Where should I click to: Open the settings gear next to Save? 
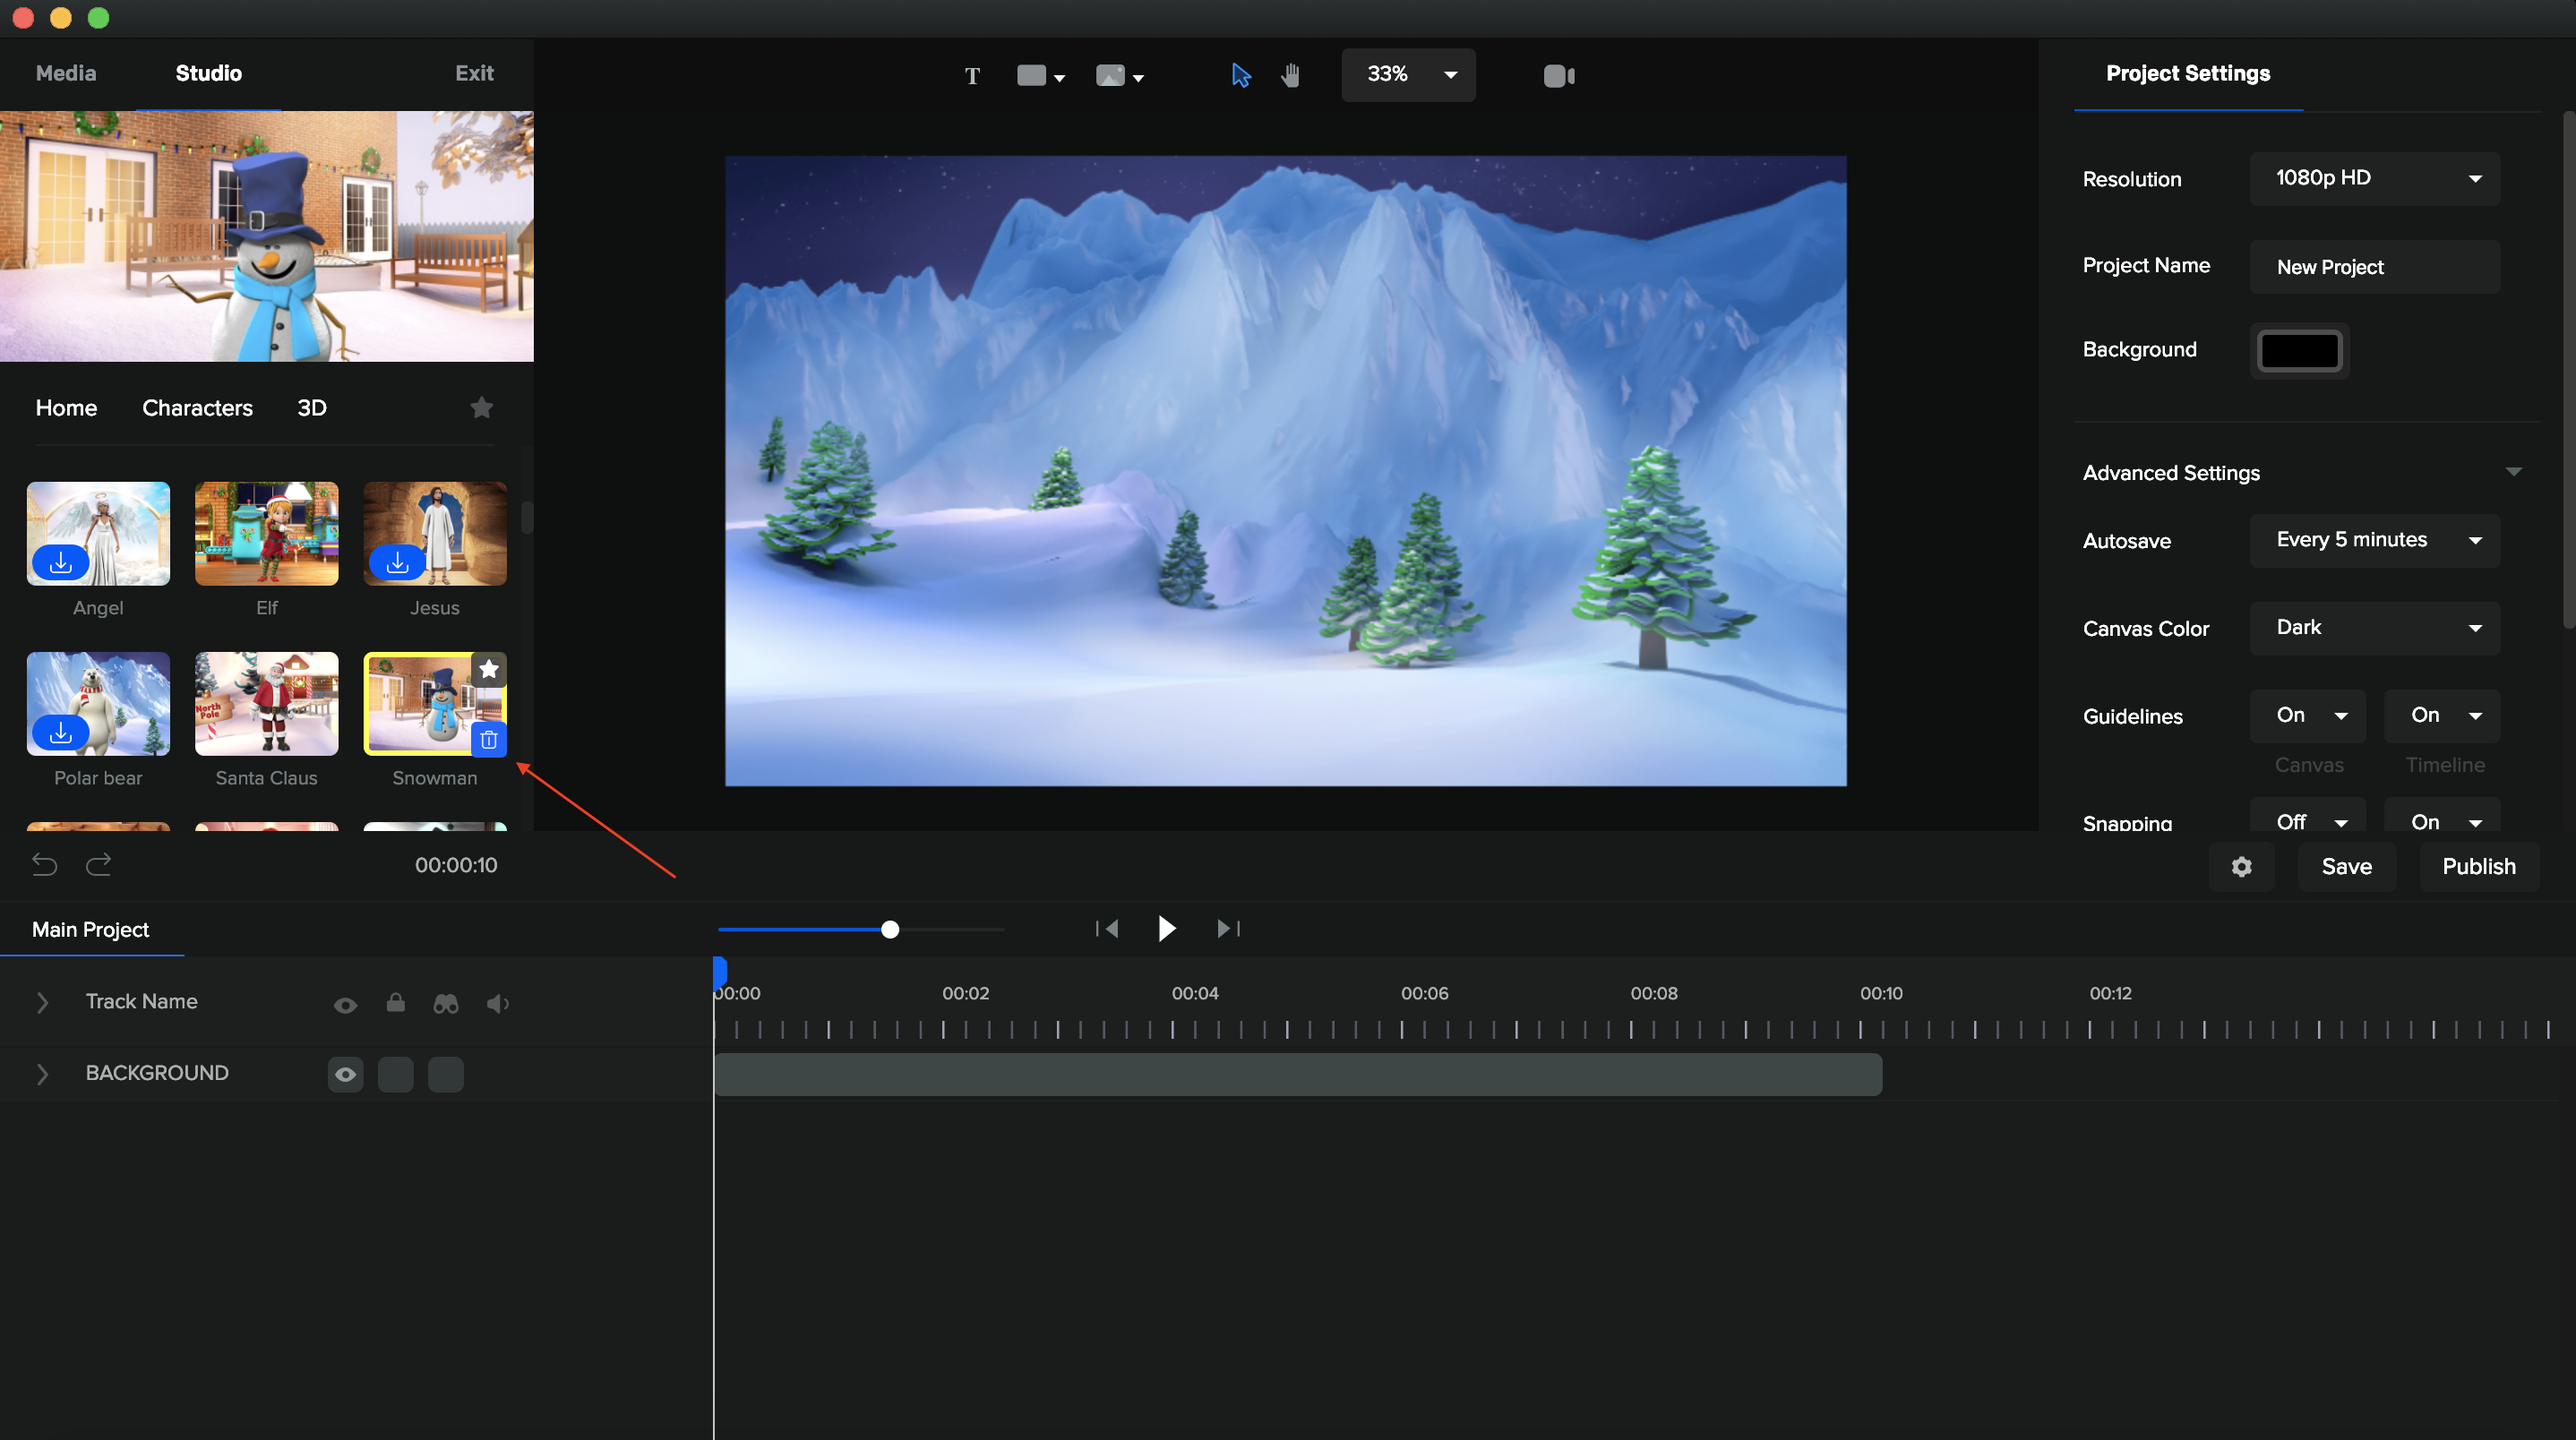[x=2241, y=867]
